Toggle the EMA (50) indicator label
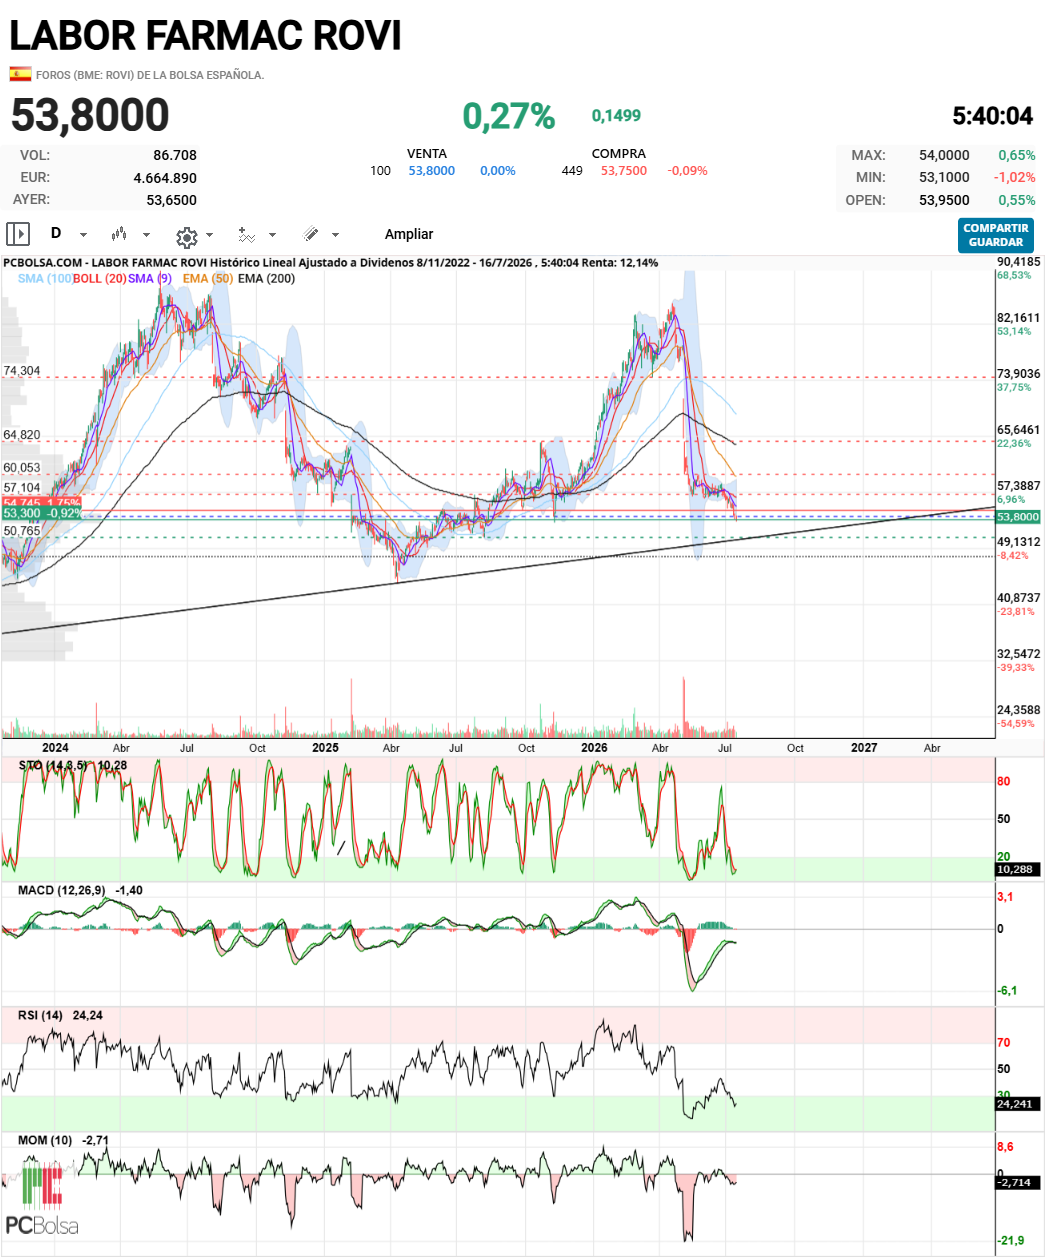1048x1257 pixels. pos(208,278)
